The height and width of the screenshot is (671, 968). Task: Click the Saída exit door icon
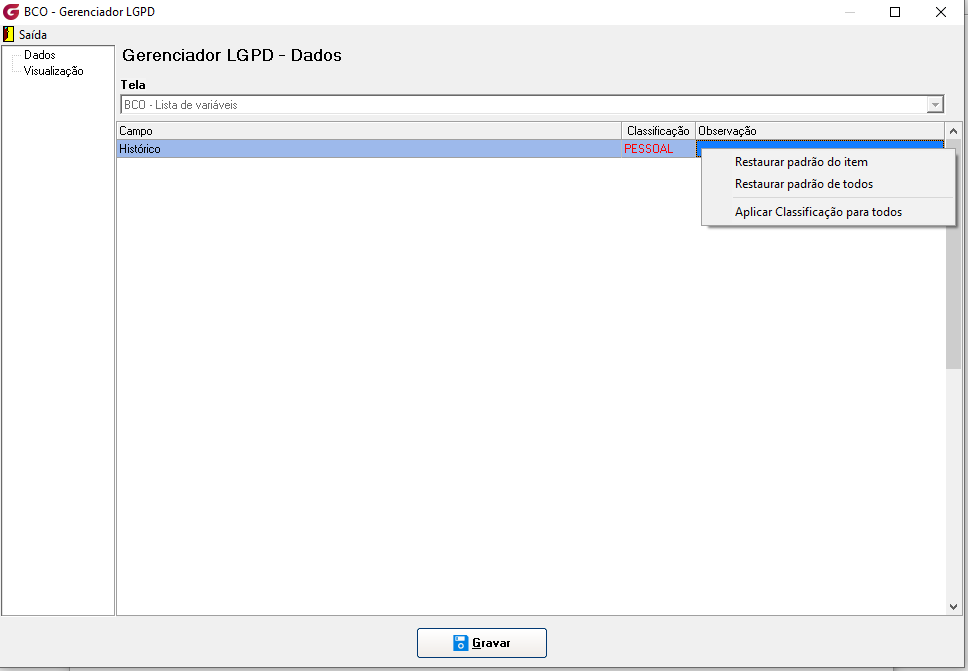point(9,35)
